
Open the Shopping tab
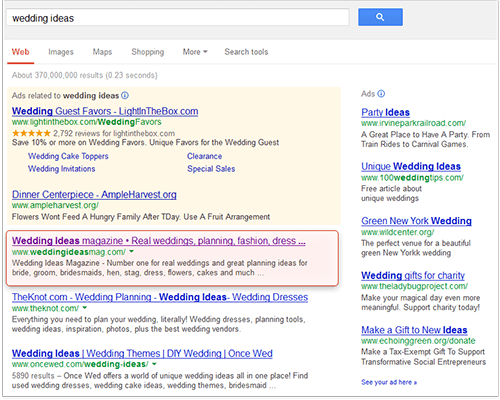[148, 52]
